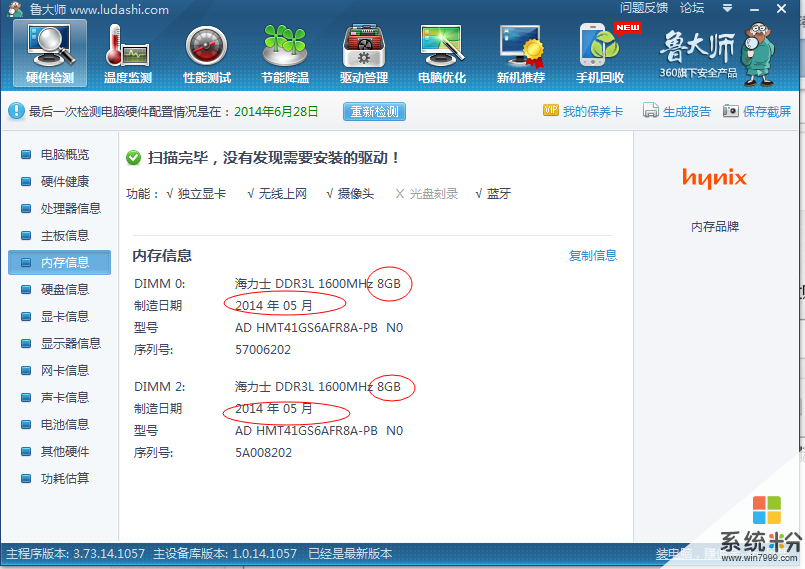This screenshot has height=569, width=805.
Task: Open the 论坛 forum link
Action: (x=692, y=8)
